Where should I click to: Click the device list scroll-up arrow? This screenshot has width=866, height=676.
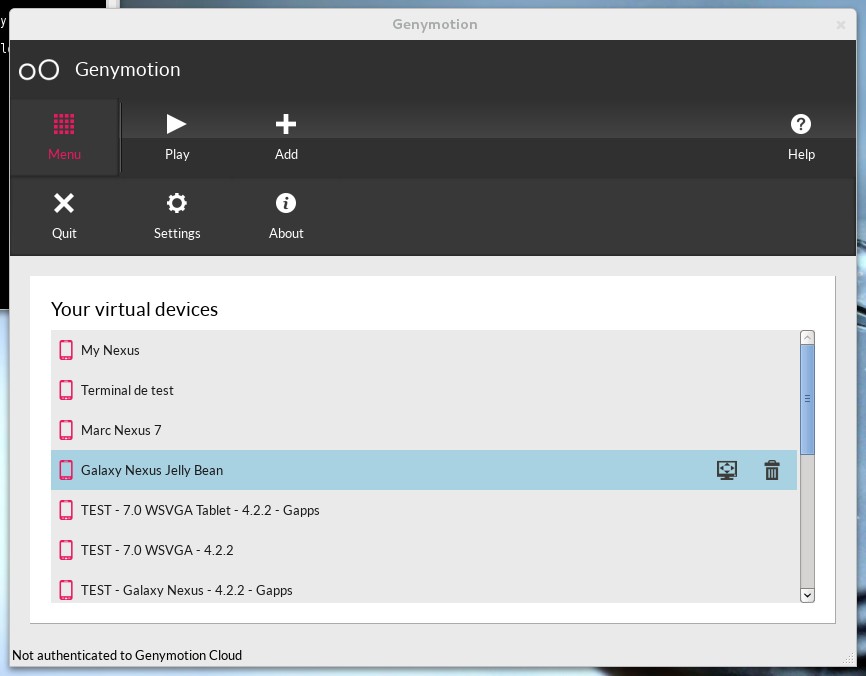tap(807, 337)
